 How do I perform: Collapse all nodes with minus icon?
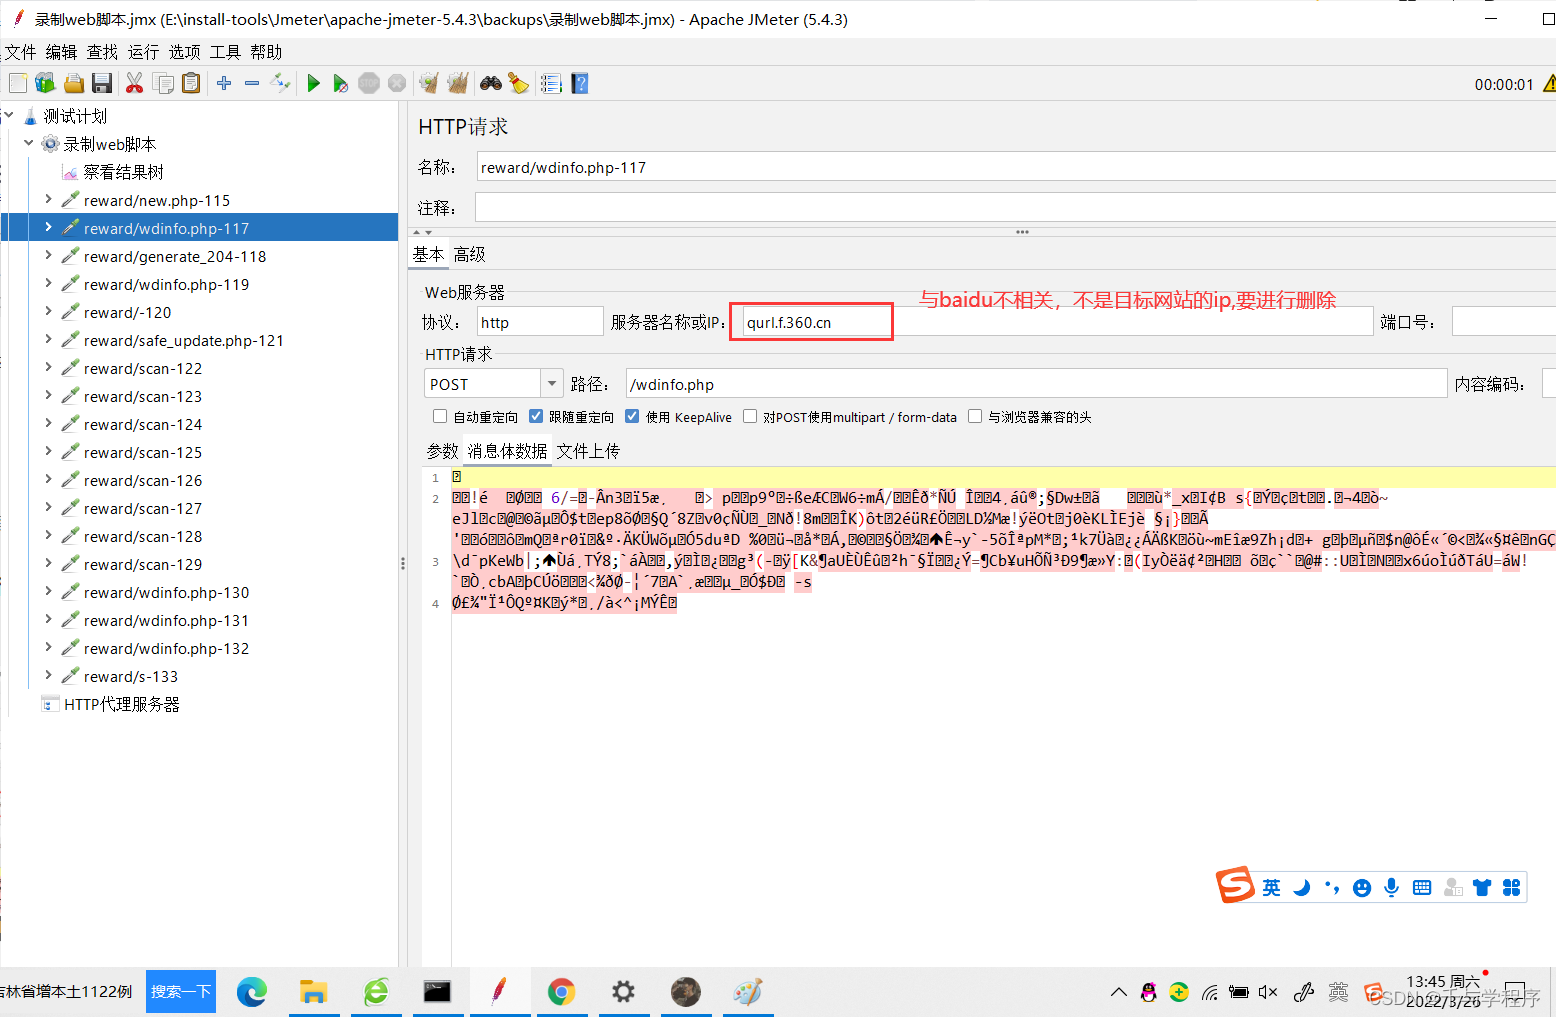252,83
